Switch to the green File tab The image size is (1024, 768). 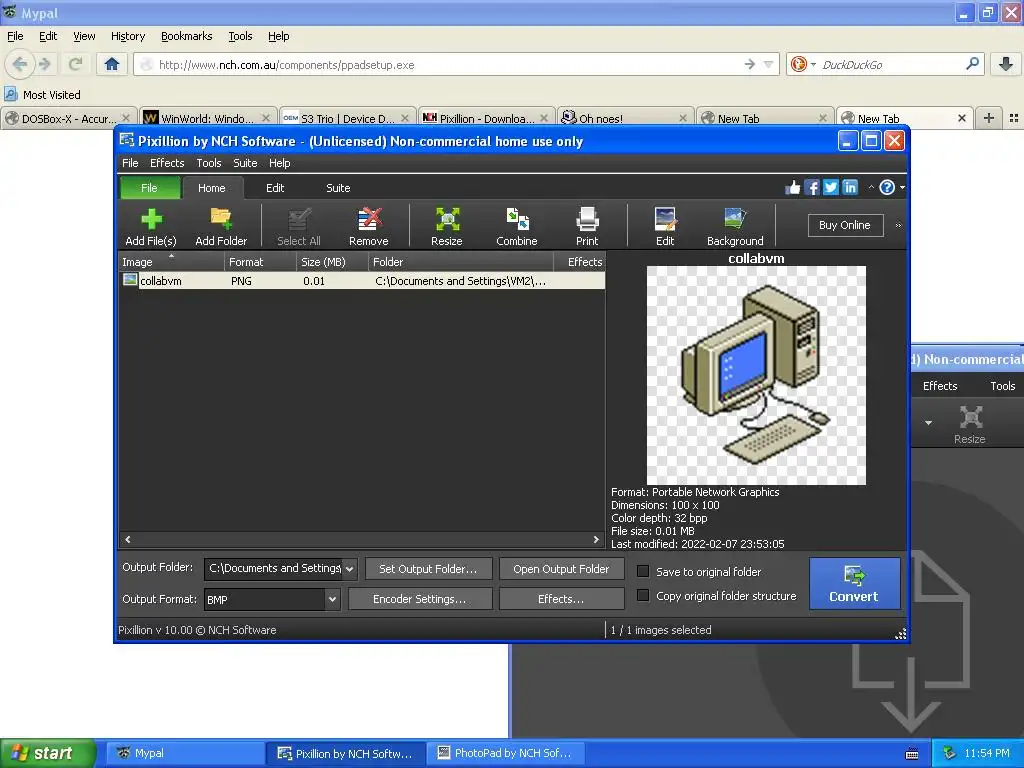150,188
